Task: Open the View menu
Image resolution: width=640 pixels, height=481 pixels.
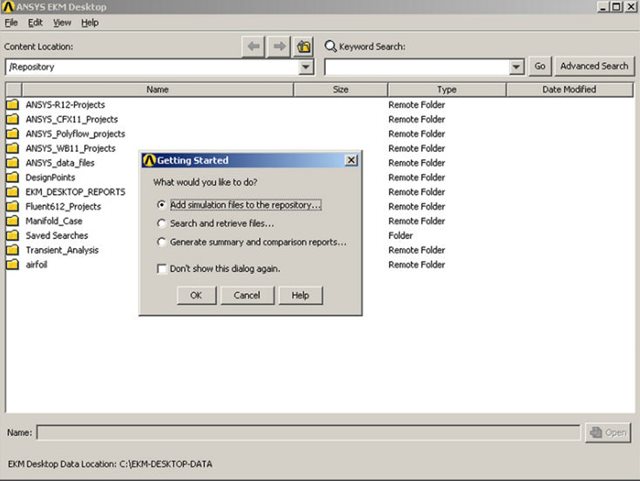Action: [x=62, y=23]
